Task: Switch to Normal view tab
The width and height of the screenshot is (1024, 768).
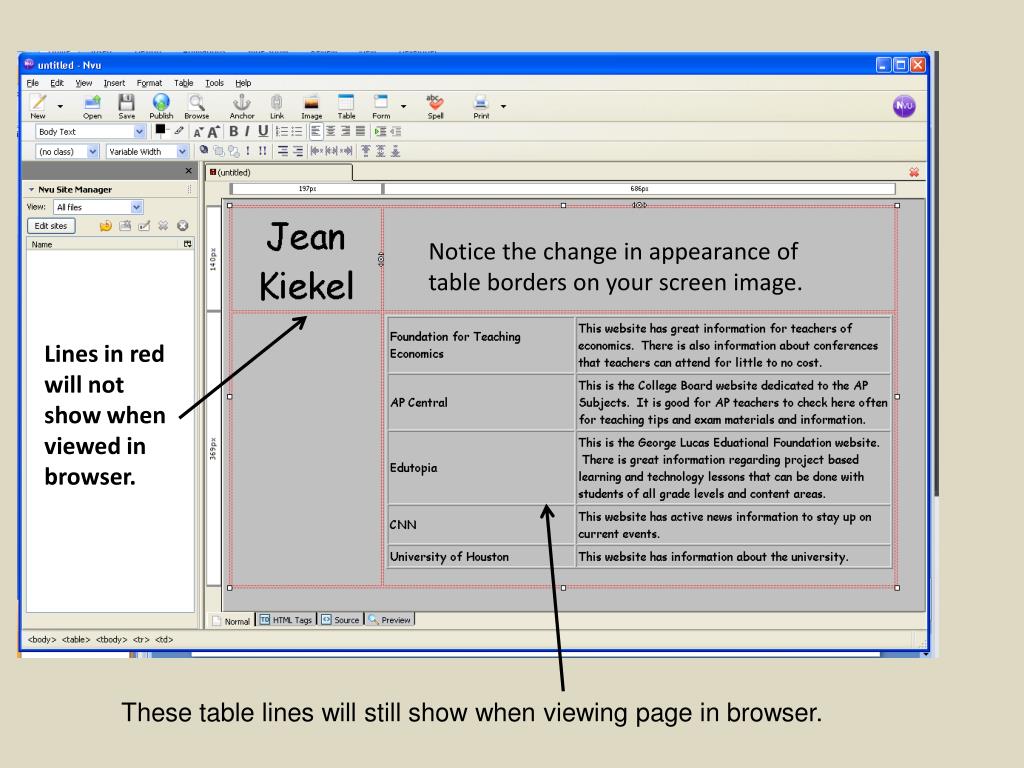Action: (x=231, y=620)
